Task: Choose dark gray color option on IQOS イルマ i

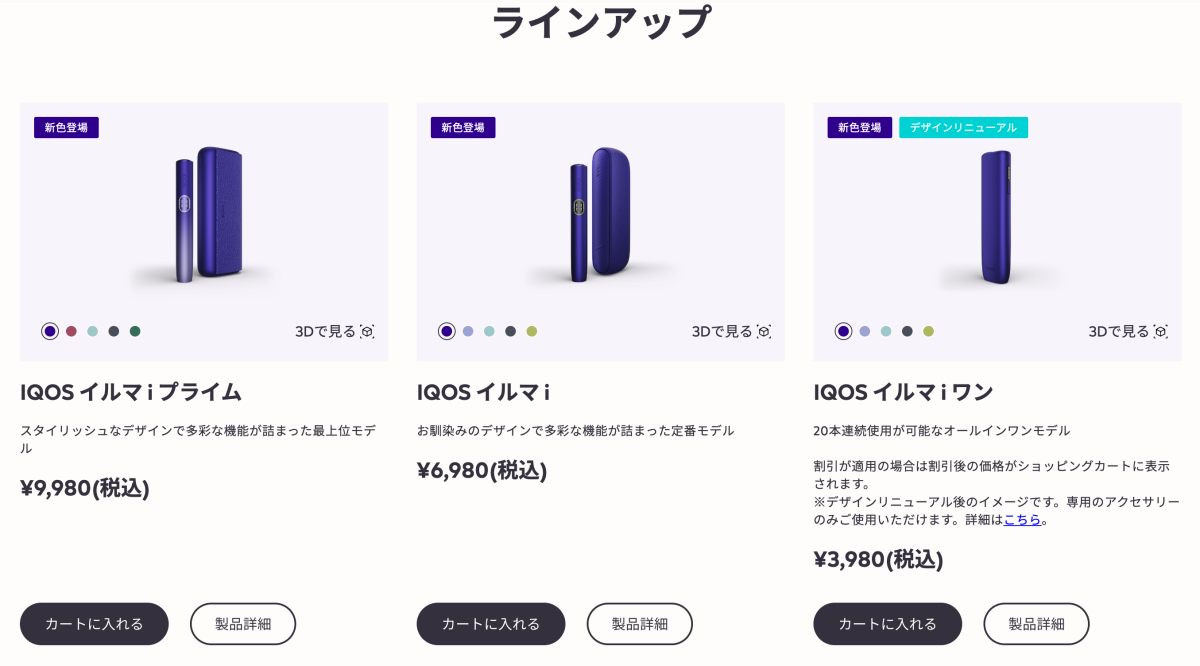Action: [509, 330]
